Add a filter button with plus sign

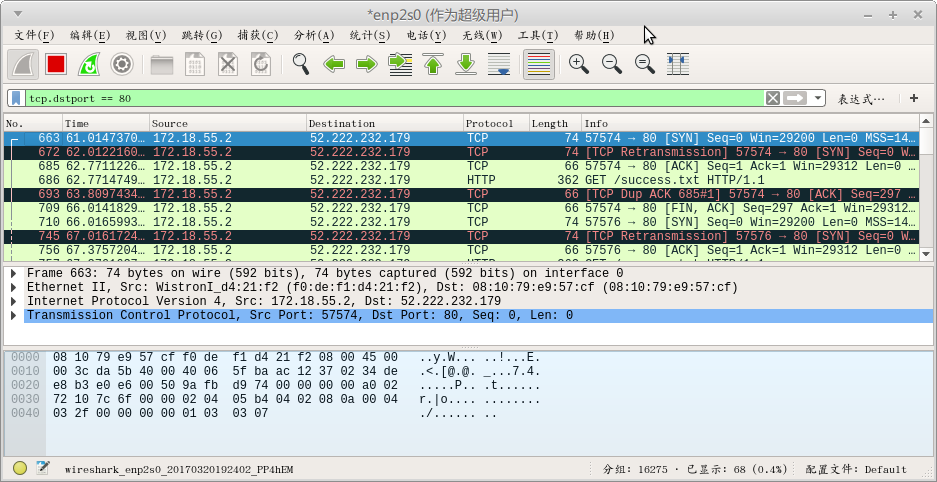point(914,98)
